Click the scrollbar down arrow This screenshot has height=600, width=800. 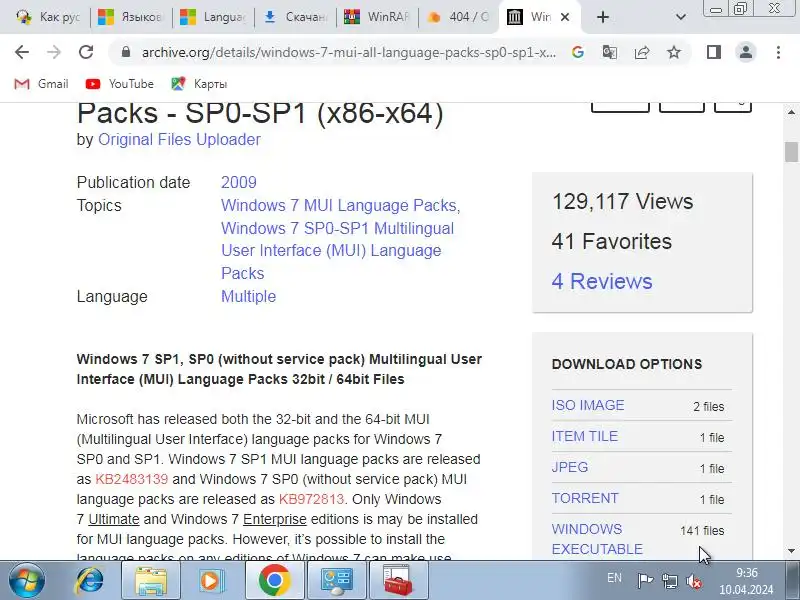[791, 551]
